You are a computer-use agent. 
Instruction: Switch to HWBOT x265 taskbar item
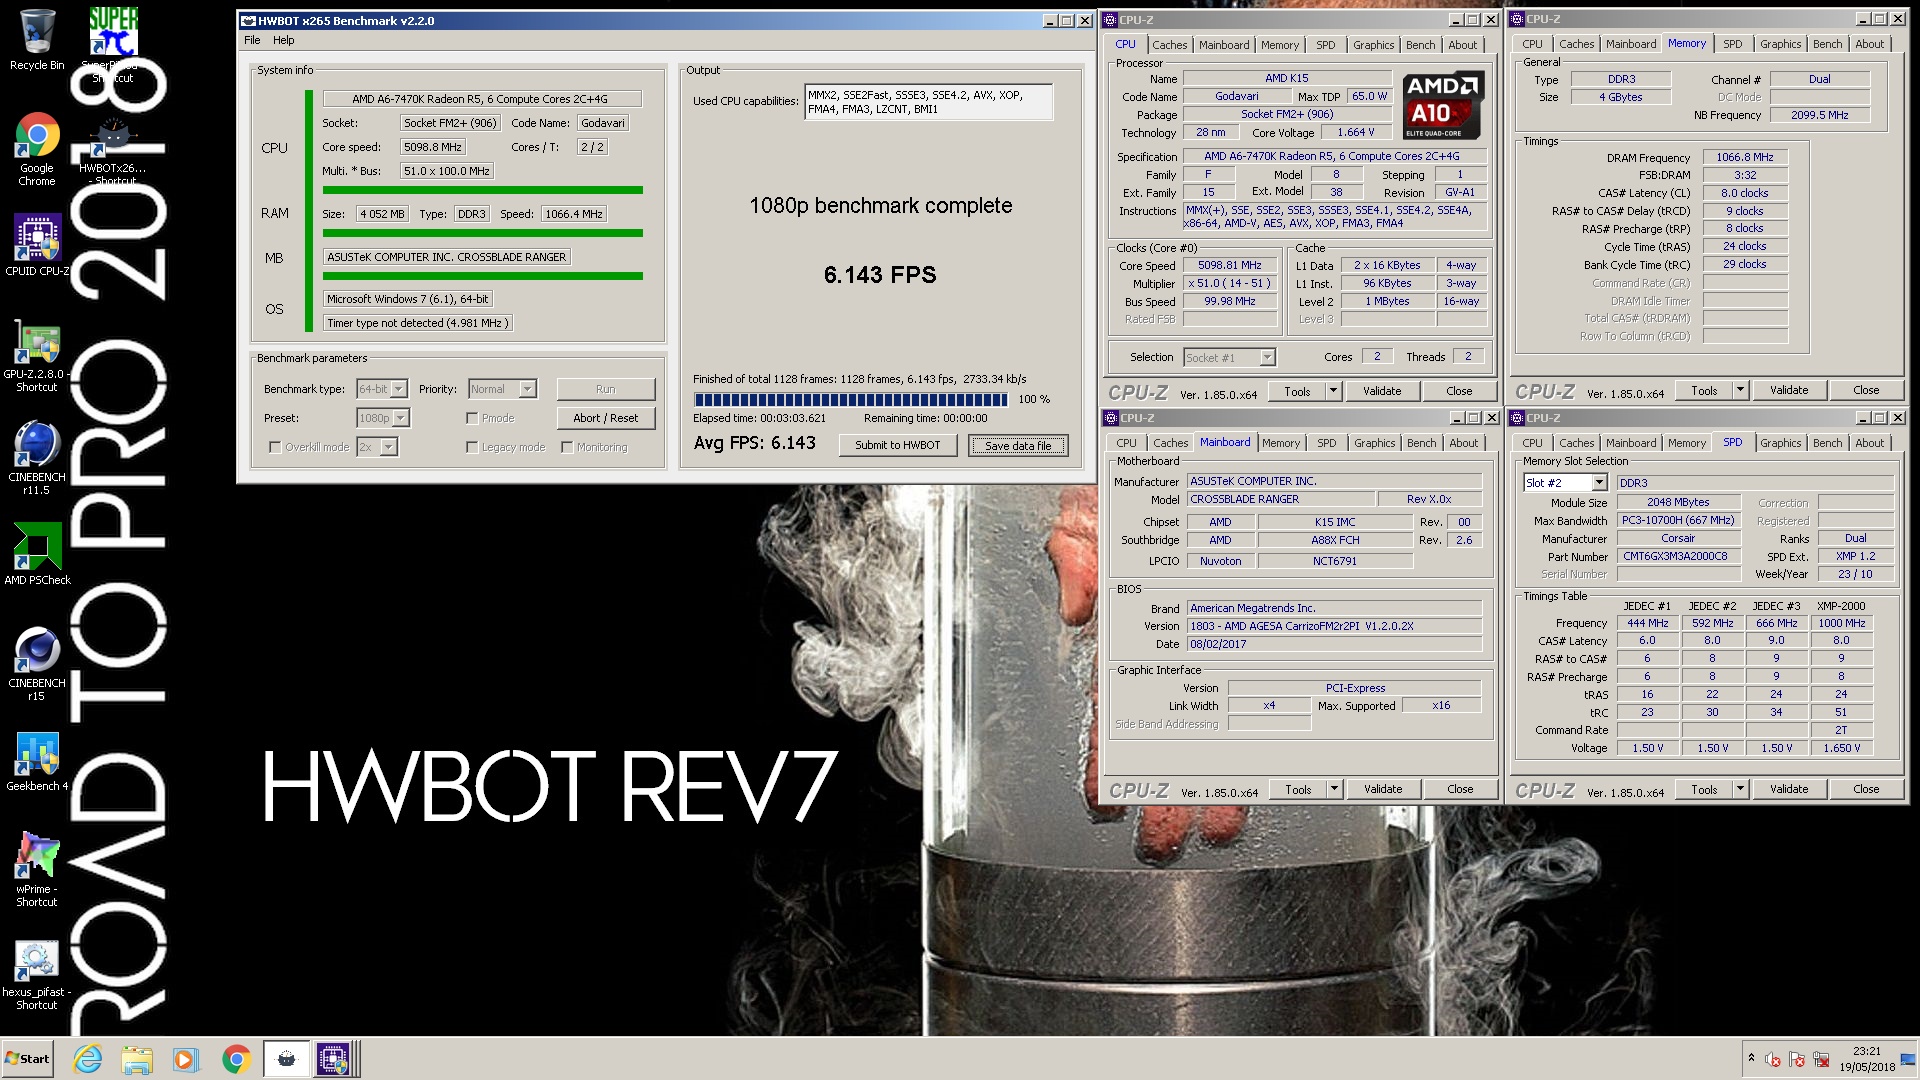[x=286, y=1059]
